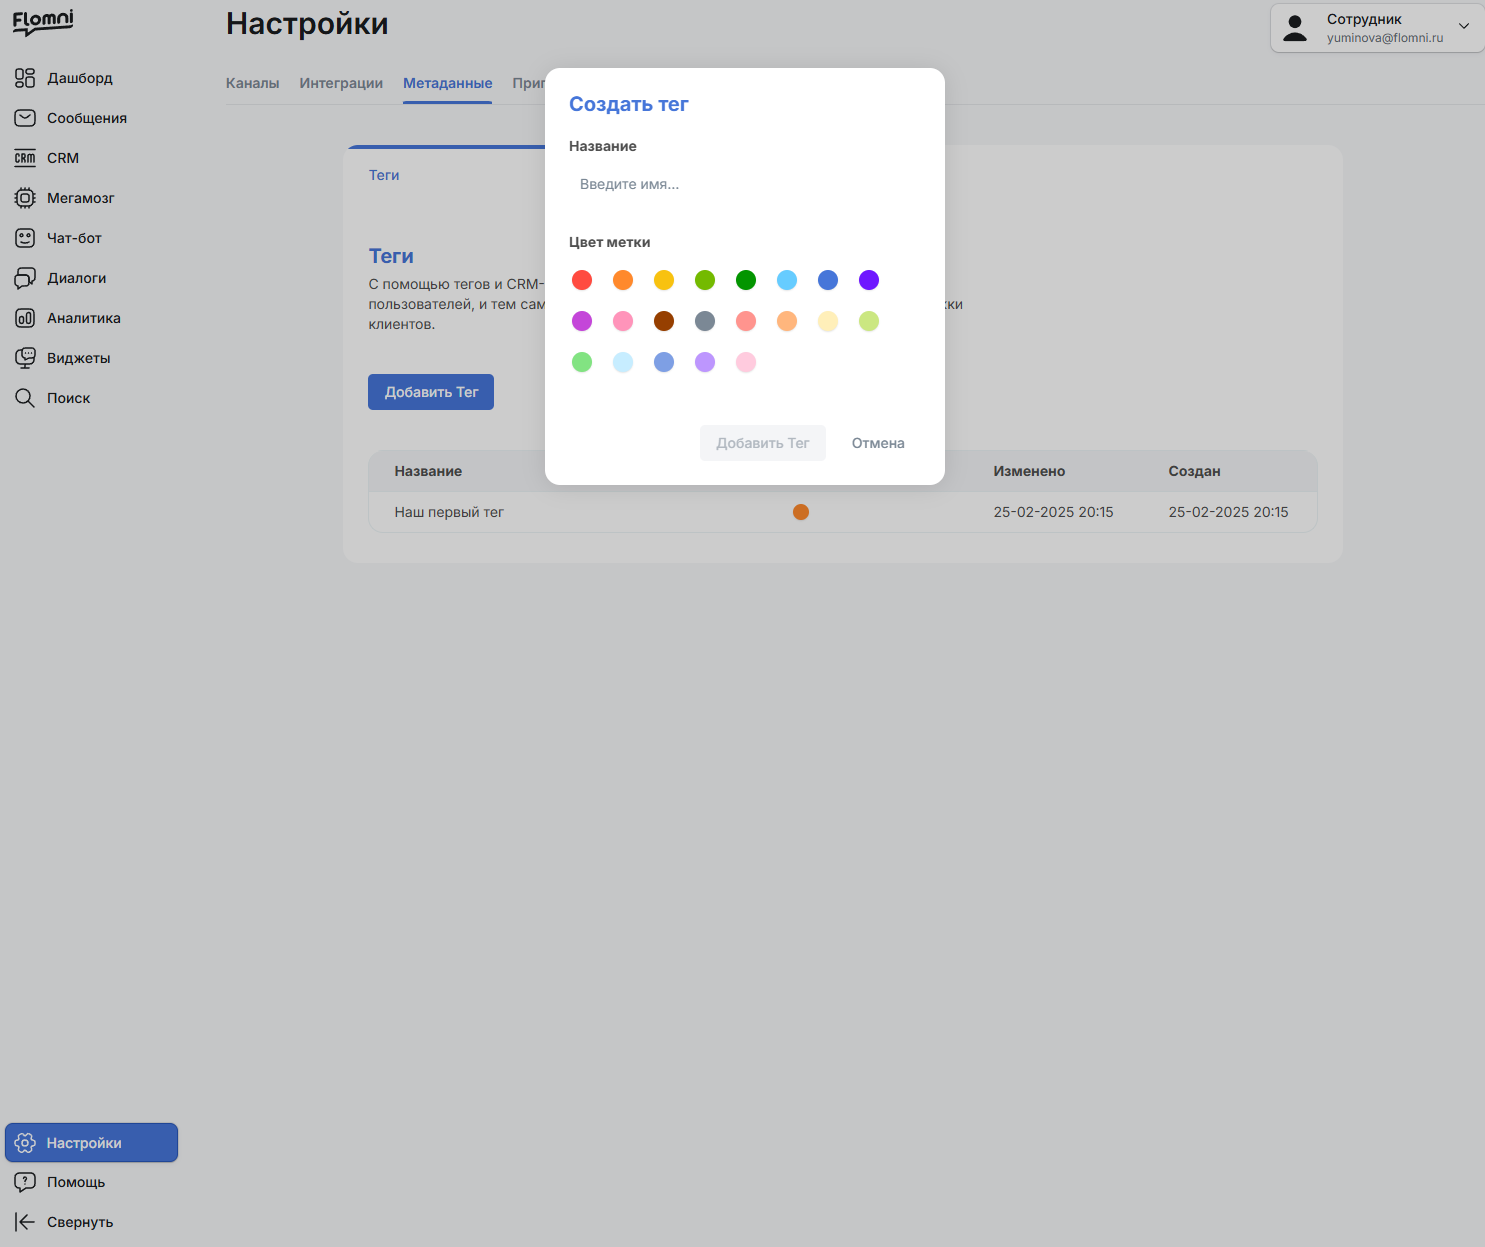Open Диалоги chat bubbles icon
Image resolution: width=1485 pixels, height=1247 pixels.
click(25, 278)
